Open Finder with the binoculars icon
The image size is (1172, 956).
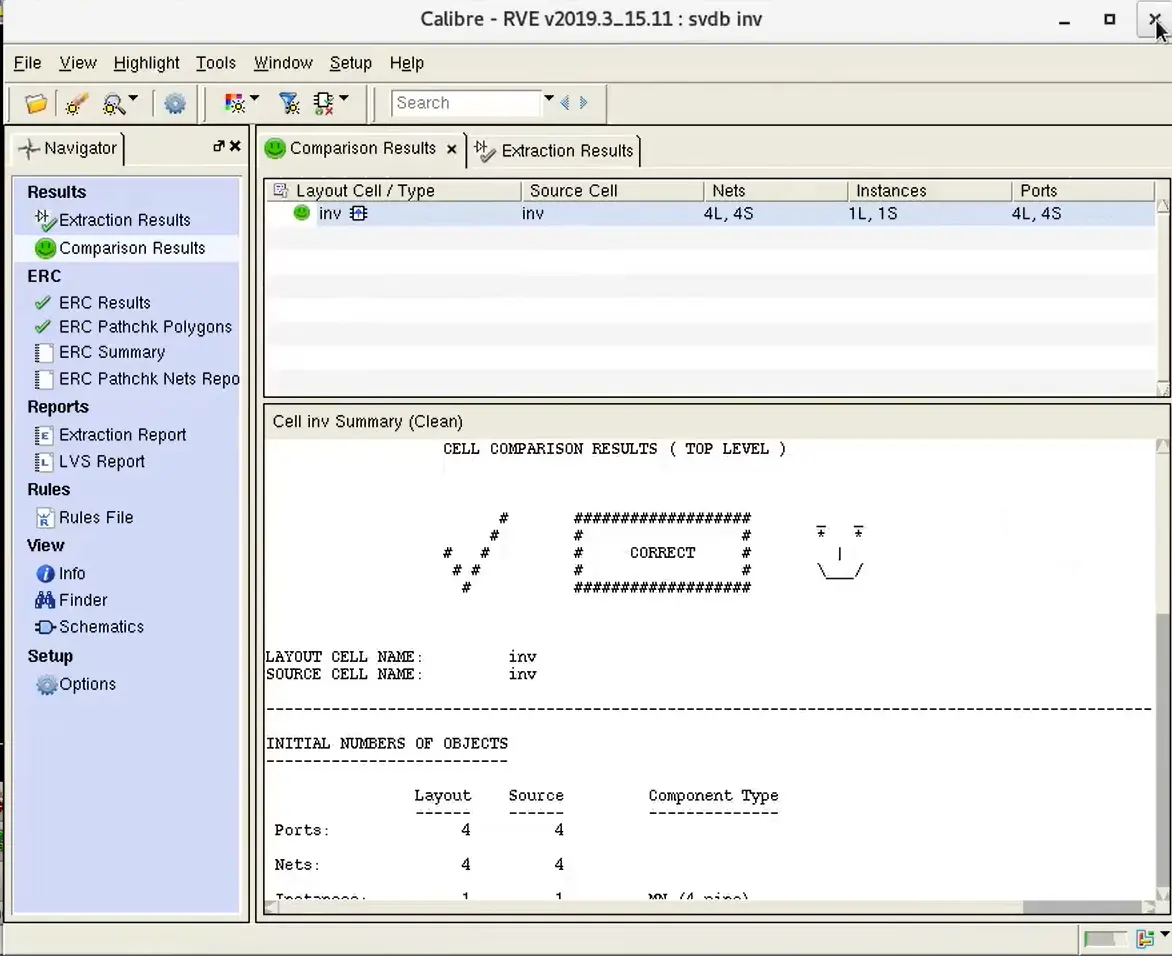(x=45, y=600)
